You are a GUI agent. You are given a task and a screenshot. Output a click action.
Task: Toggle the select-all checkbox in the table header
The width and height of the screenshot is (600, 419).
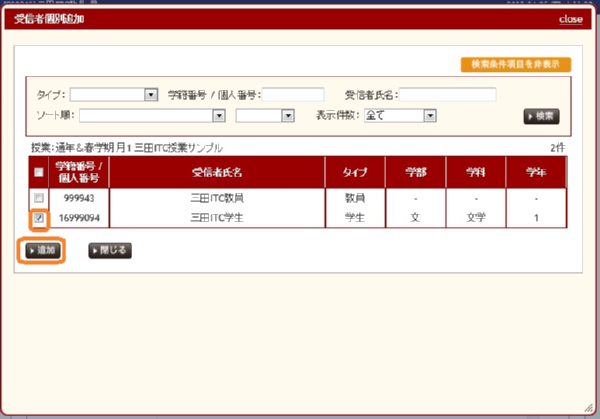pyautogui.click(x=38, y=172)
